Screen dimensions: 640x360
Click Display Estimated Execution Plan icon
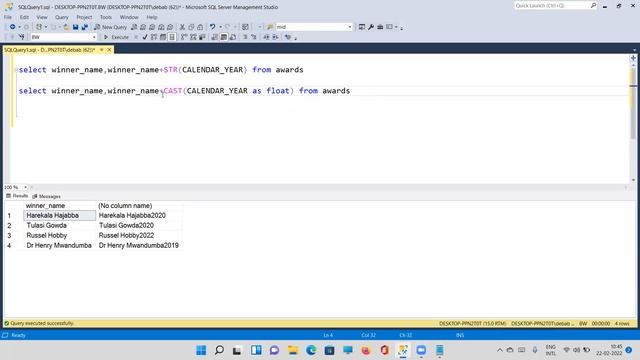point(154,37)
